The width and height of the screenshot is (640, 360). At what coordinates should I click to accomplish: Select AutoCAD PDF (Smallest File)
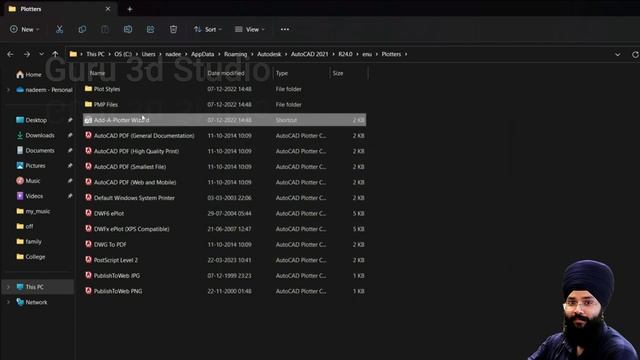224,167
